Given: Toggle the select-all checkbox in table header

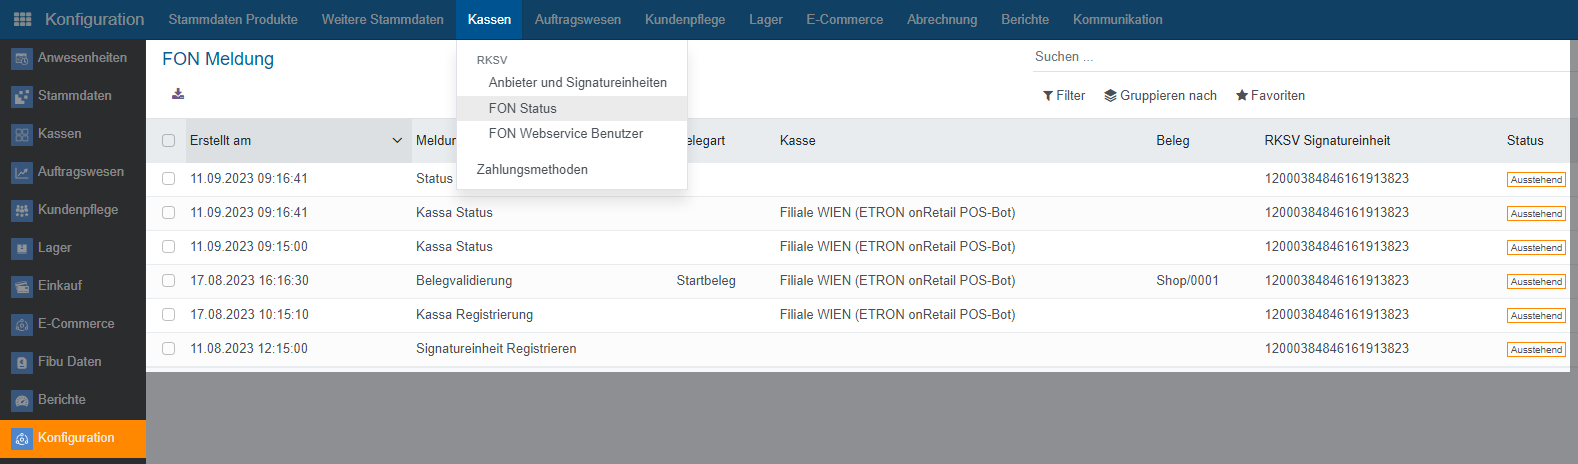Looking at the screenshot, I should coord(168,141).
